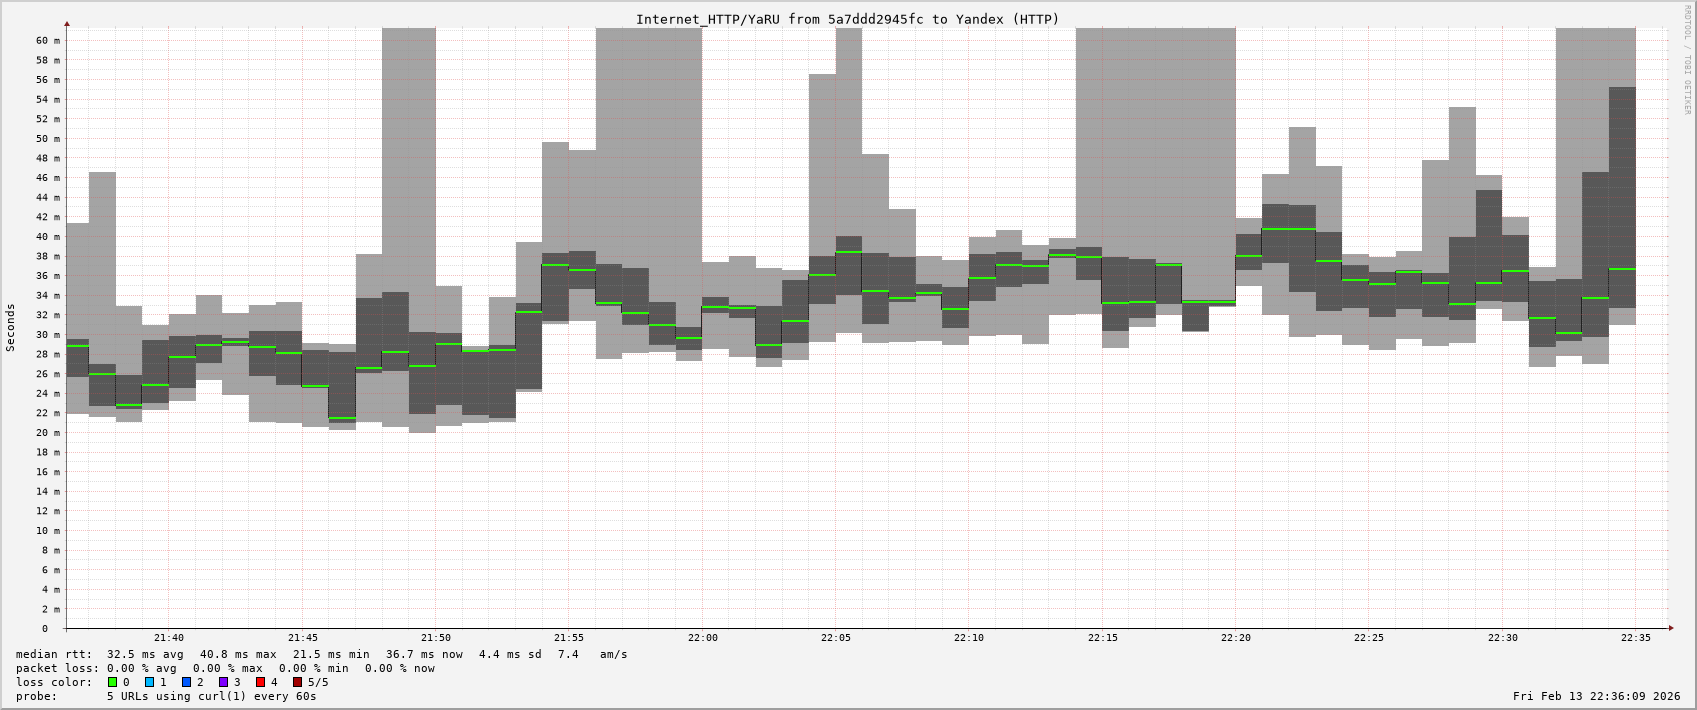Select the 22:35 tick label on time axis
This screenshot has height=710, width=1697.
point(1635,638)
